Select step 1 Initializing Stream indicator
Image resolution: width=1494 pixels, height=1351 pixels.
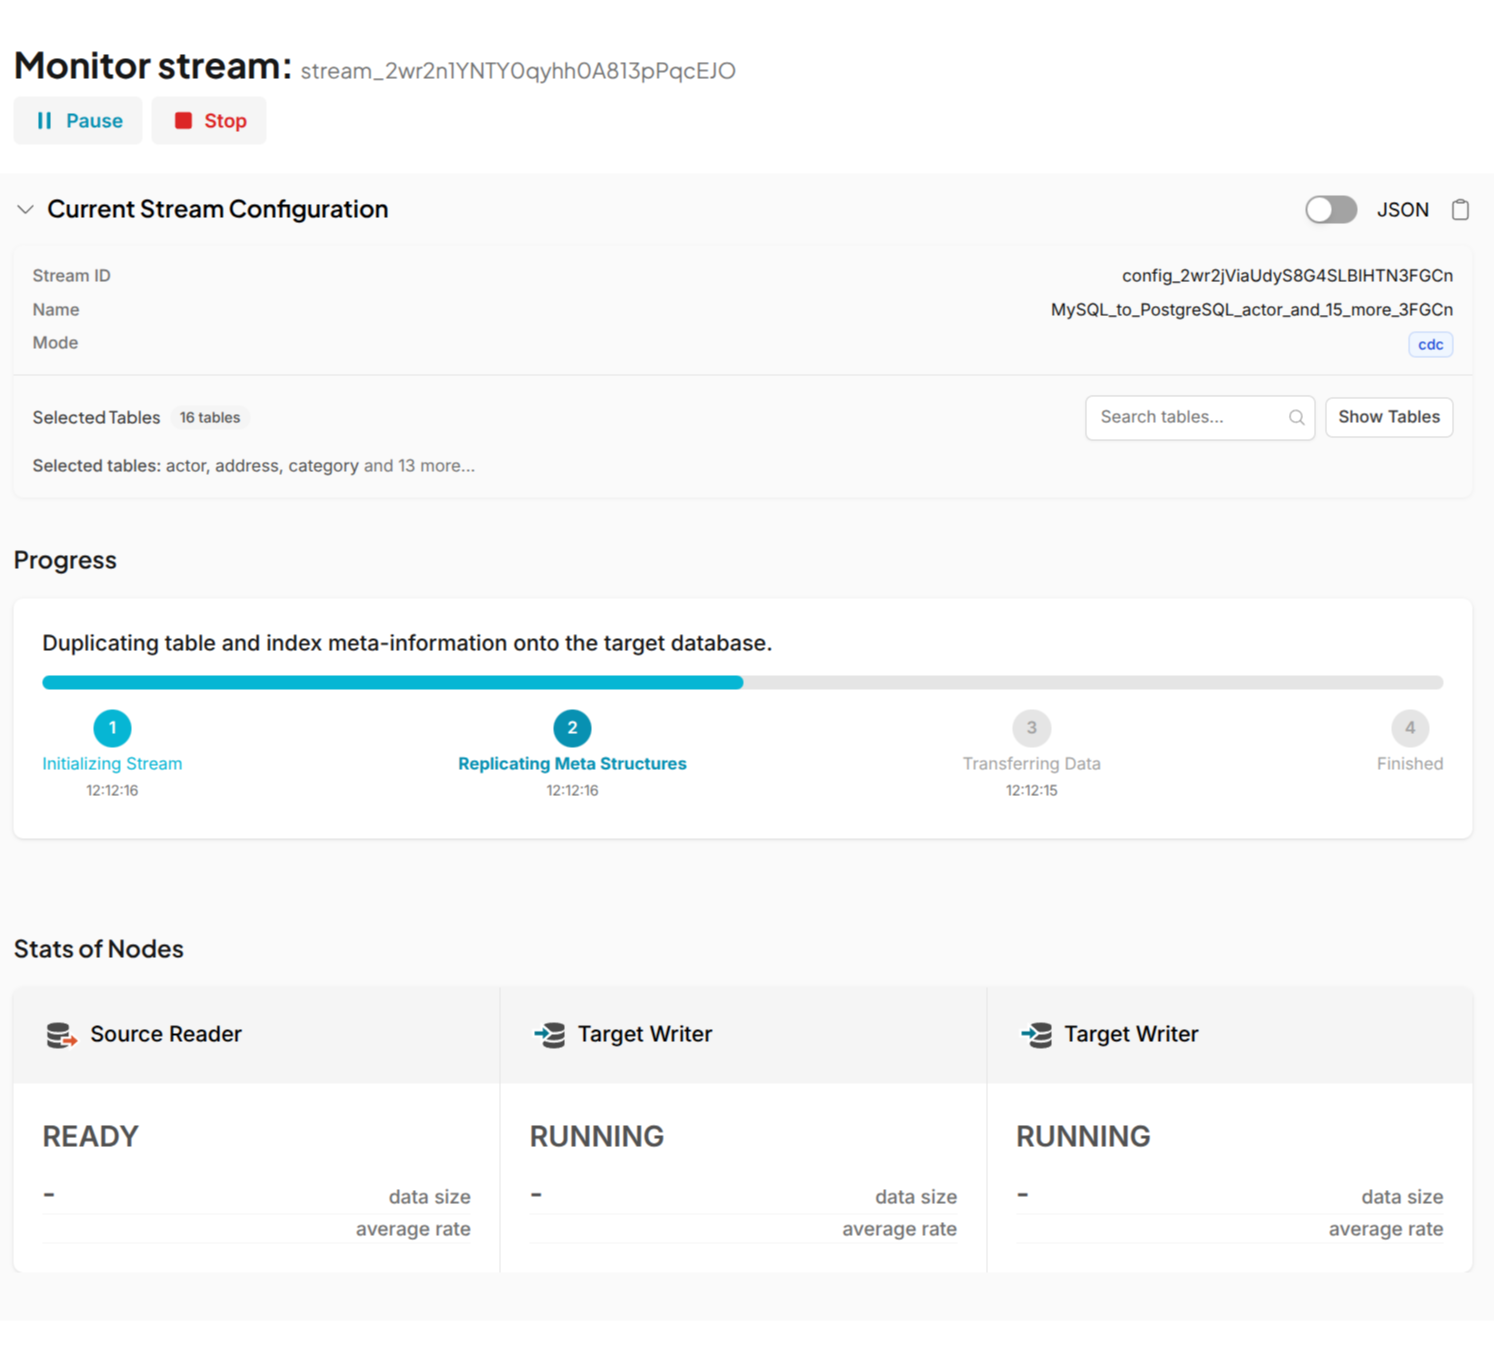[x=112, y=728]
